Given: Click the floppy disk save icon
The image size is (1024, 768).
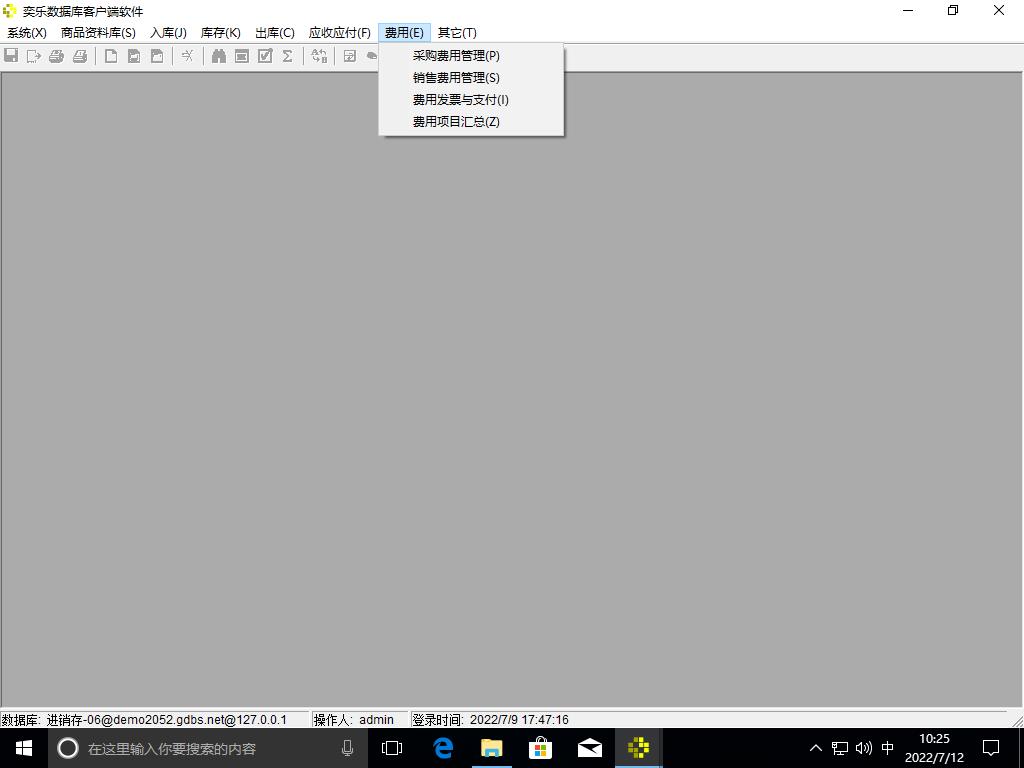Looking at the screenshot, I should pos(11,56).
